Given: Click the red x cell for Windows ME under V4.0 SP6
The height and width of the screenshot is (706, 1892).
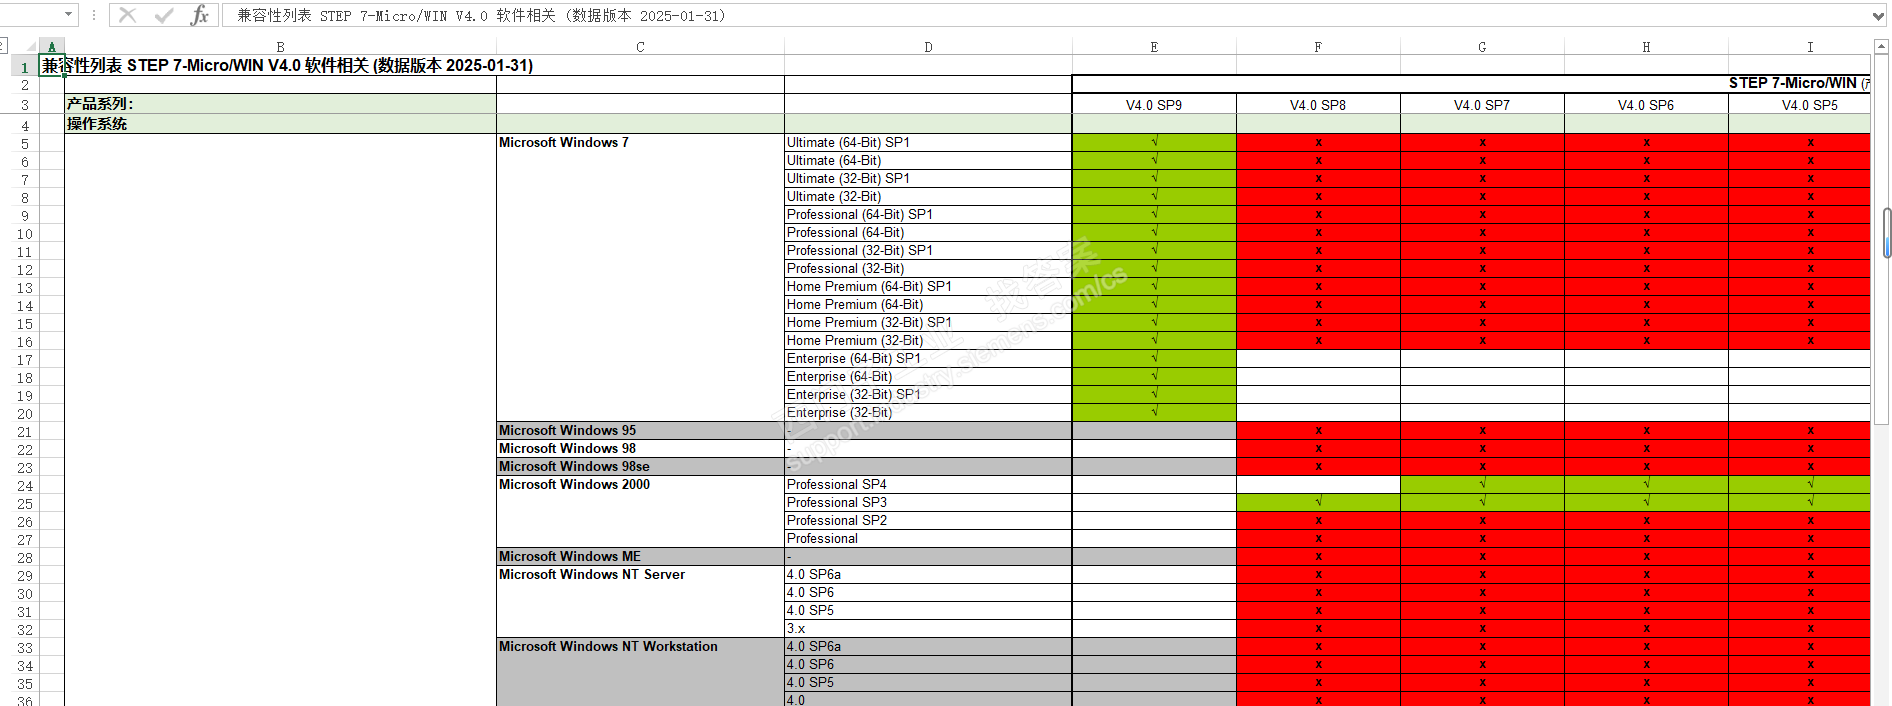Looking at the screenshot, I should pyautogui.click(x=1646, y=557).
